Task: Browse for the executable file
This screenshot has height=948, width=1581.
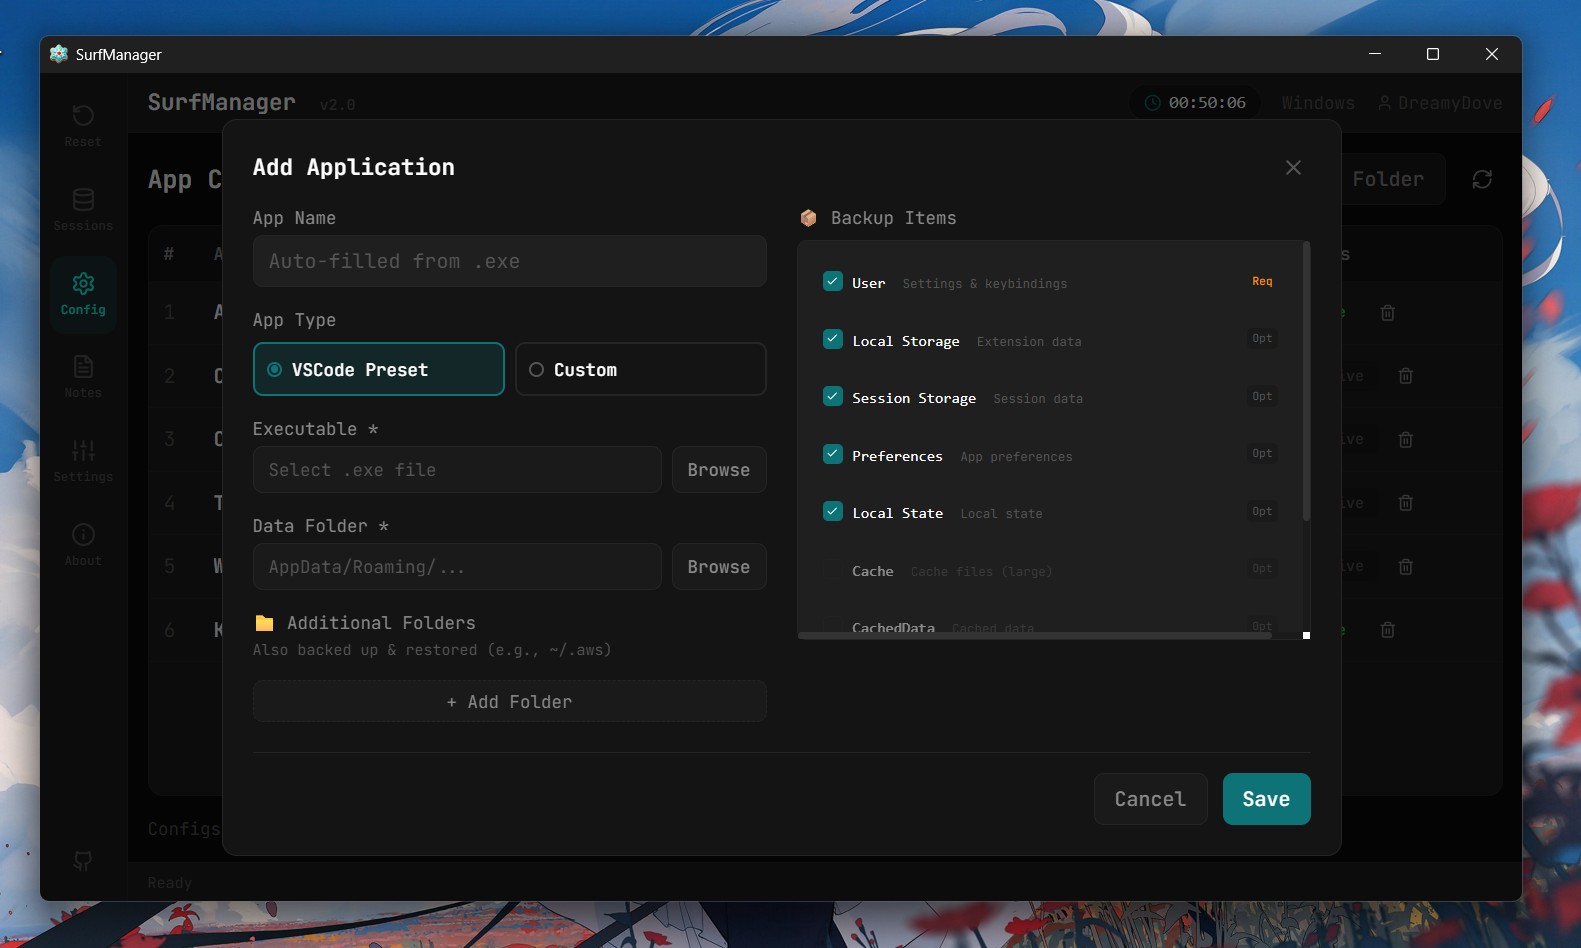Action: (x=719, y=470)
